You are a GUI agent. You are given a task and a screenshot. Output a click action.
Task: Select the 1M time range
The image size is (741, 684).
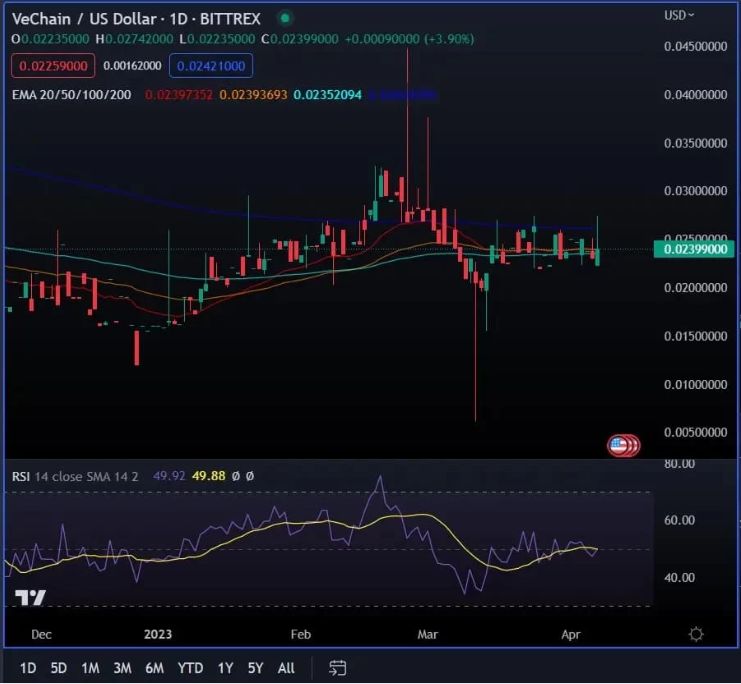90,668
